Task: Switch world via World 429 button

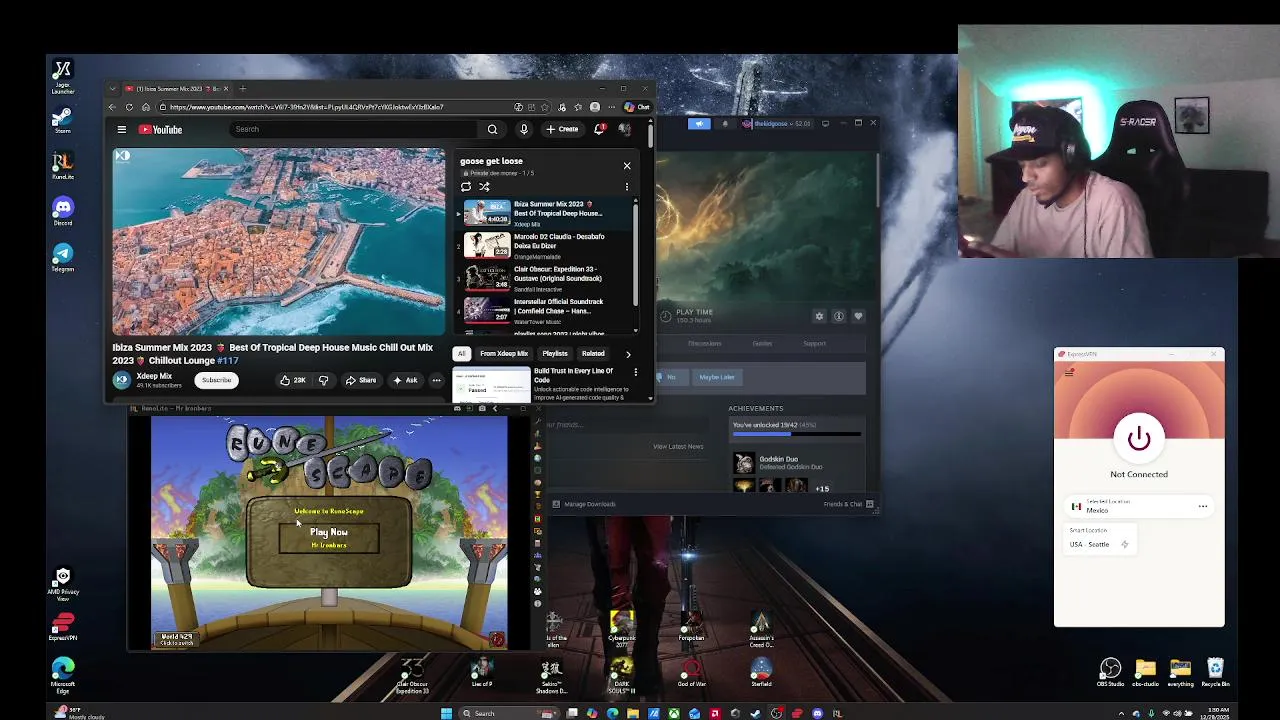Action: coord(176,639)
